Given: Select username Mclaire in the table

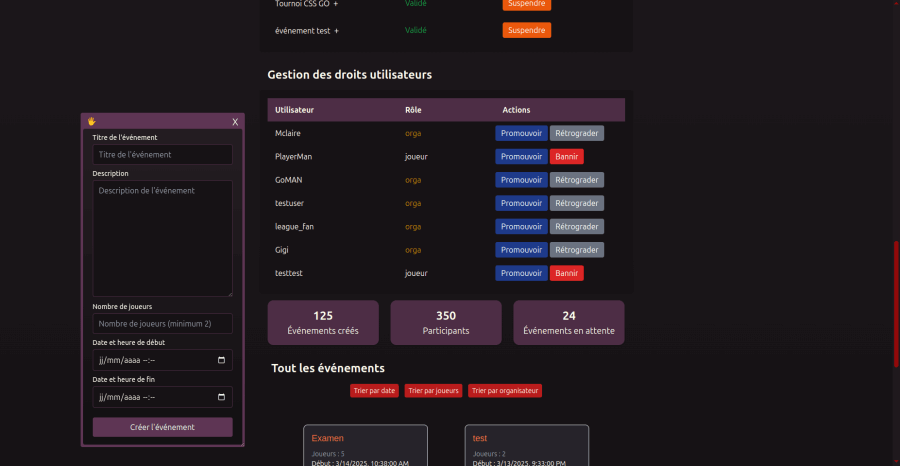Looking at the screenshot, I should point(288,133).
